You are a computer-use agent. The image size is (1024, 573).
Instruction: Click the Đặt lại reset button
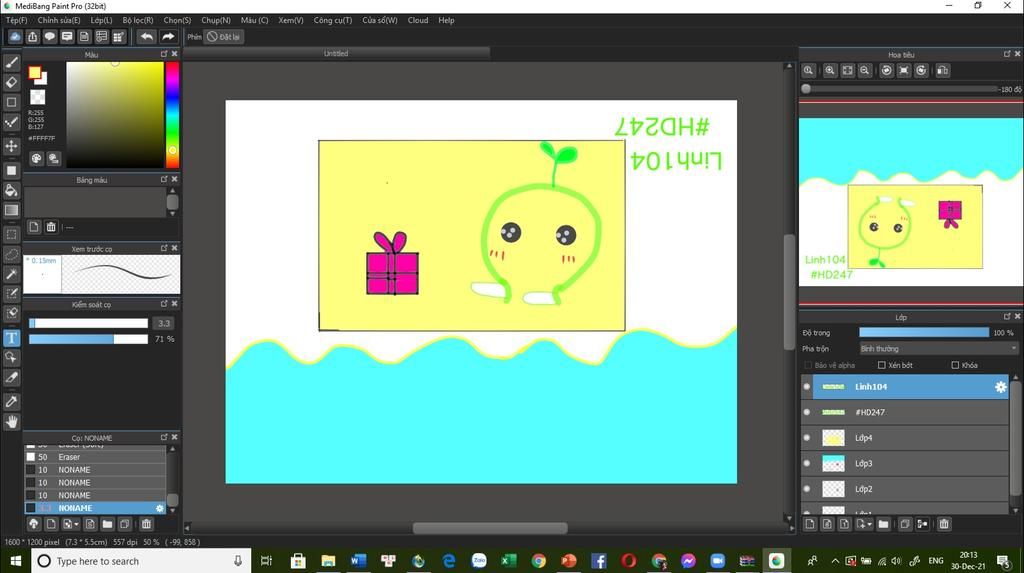(223, 37)
